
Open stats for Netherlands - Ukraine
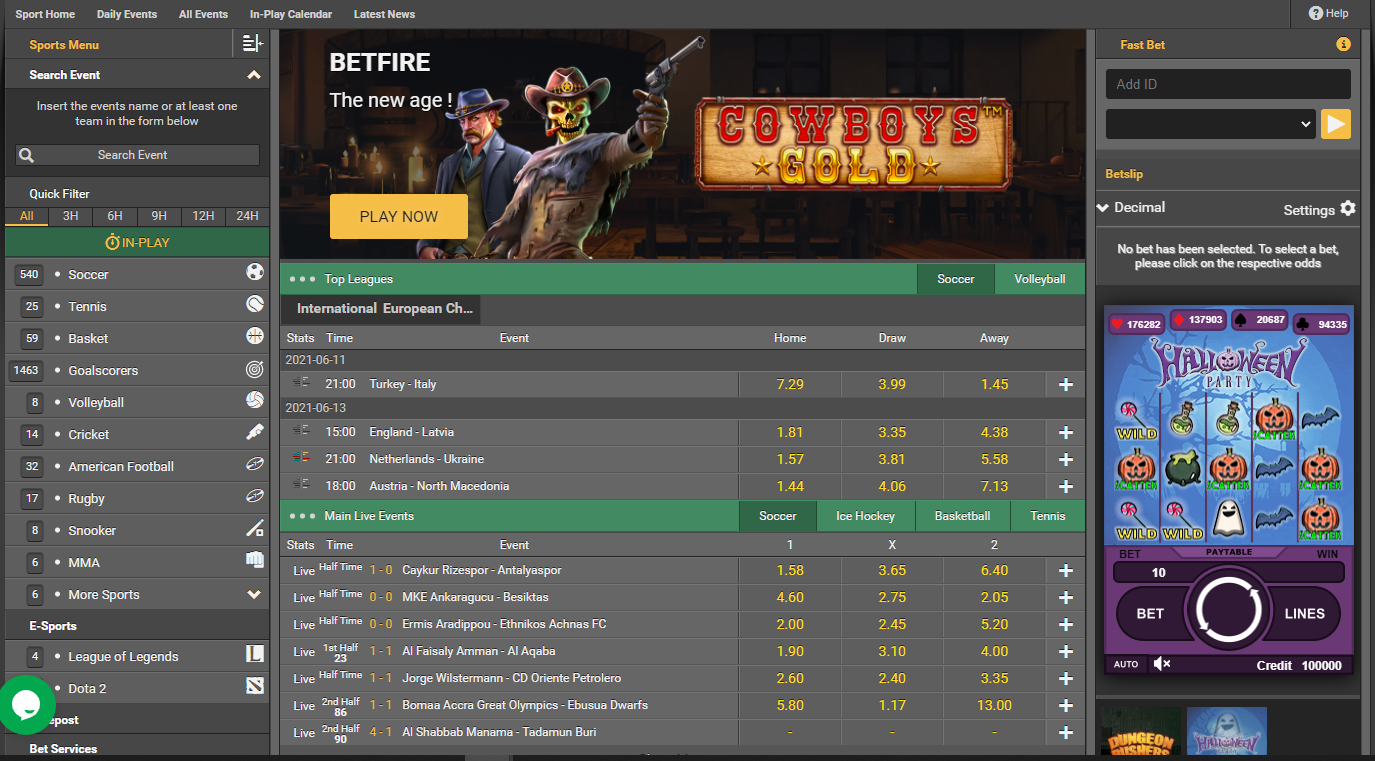click(300, 458)
